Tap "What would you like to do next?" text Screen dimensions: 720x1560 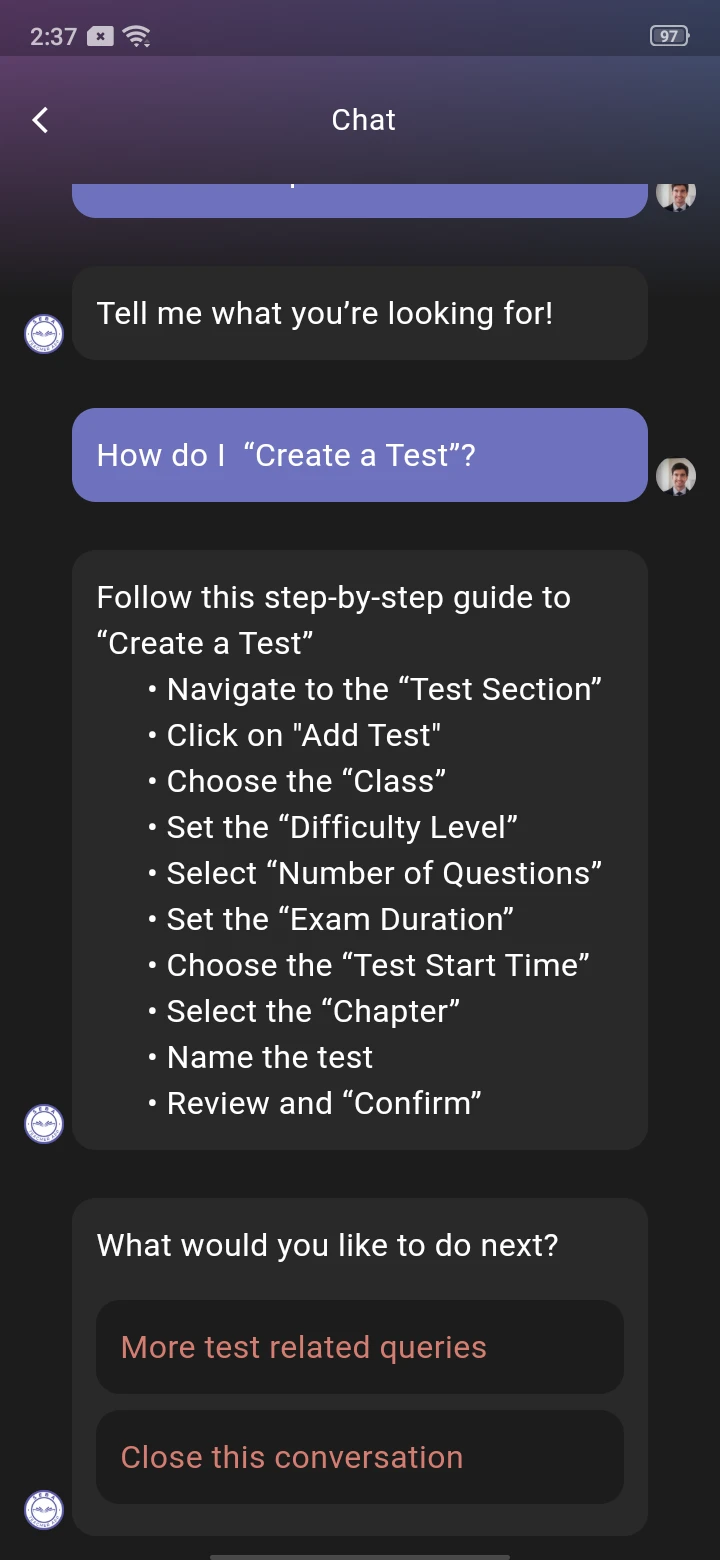click(x=327, y=1245)
